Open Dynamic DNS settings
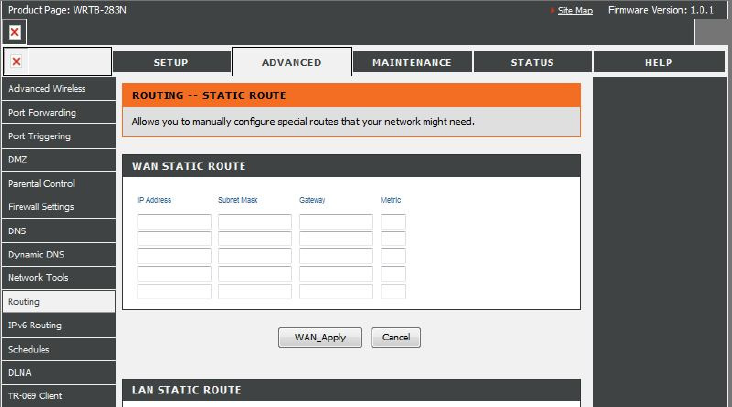732x407 pixels. pos(59,254)
